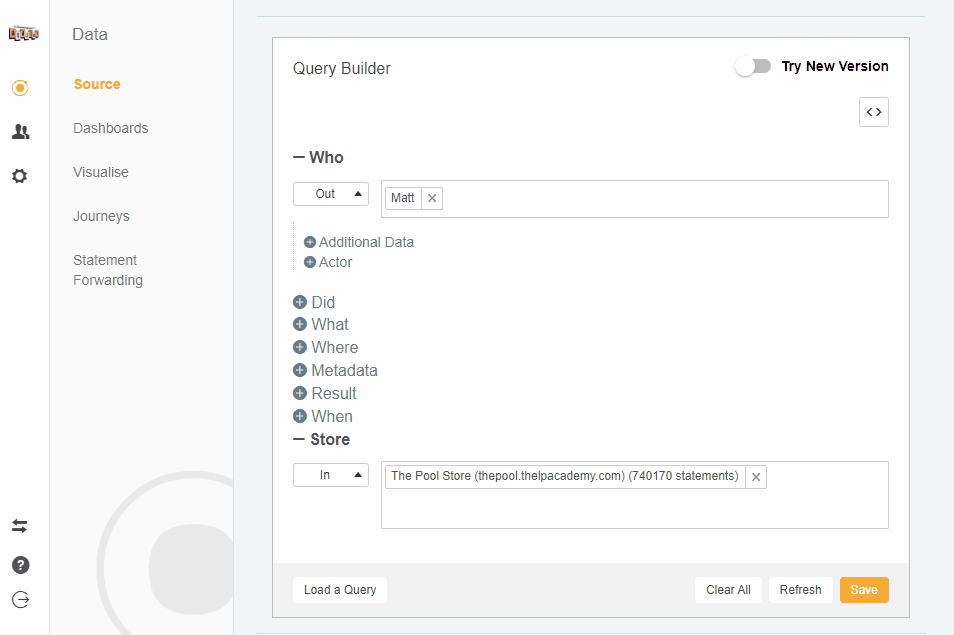Image resolution: width=954 pixels, height=635 pixels.
Task: Click the organization switcher arrows icon
Action: pyautogui.click(x=20, y=526)
